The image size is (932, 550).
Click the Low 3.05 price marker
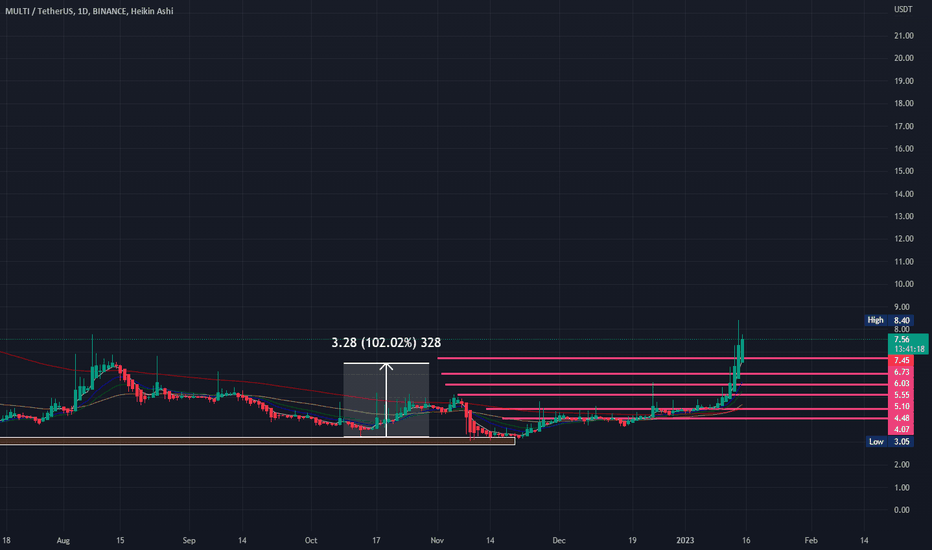(x=890, y=442)
